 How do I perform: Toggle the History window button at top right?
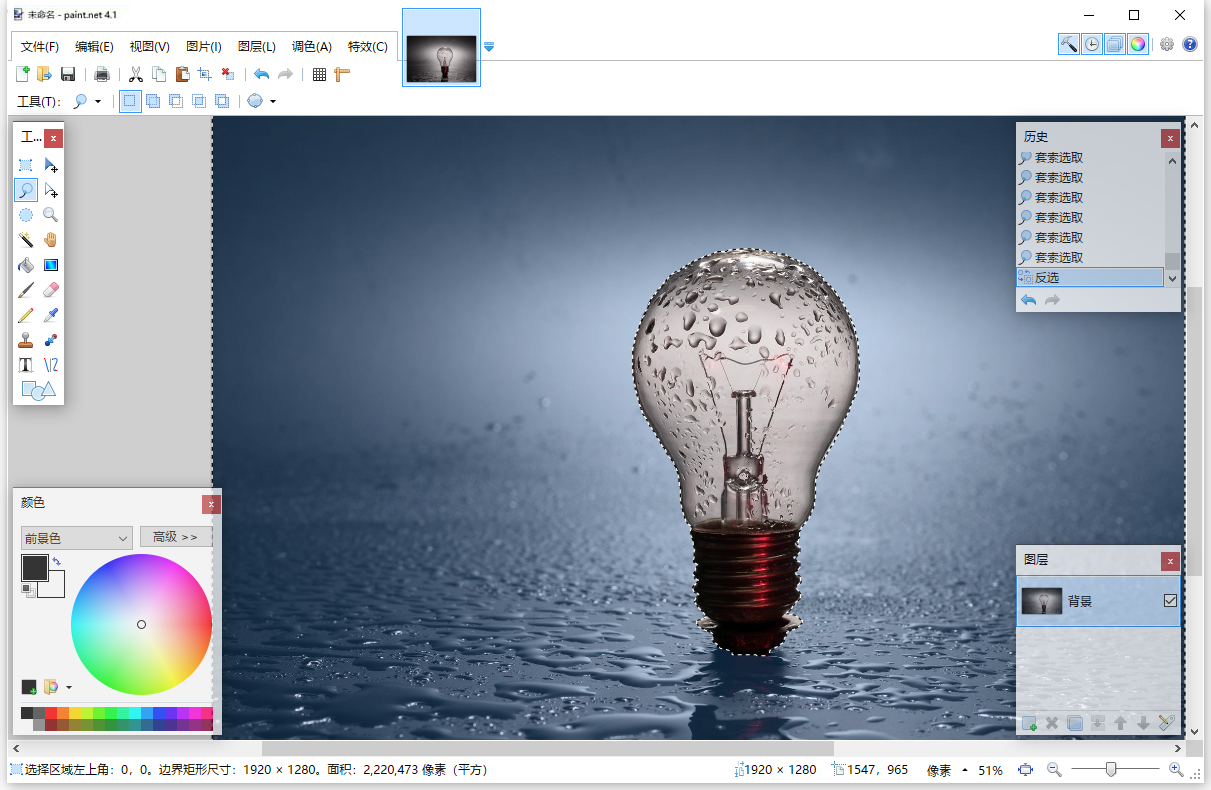coord(1091,44)
